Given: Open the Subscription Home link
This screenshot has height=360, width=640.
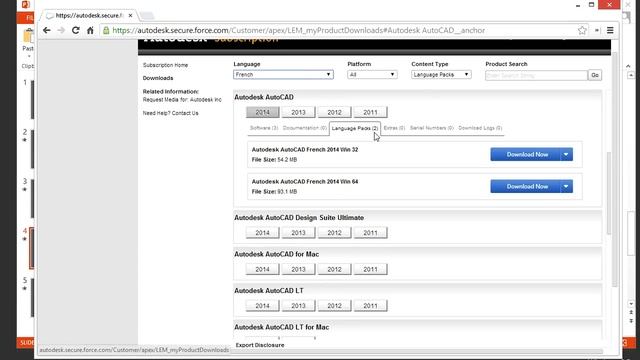Looking at the screenshot, I should coord(165,65).
